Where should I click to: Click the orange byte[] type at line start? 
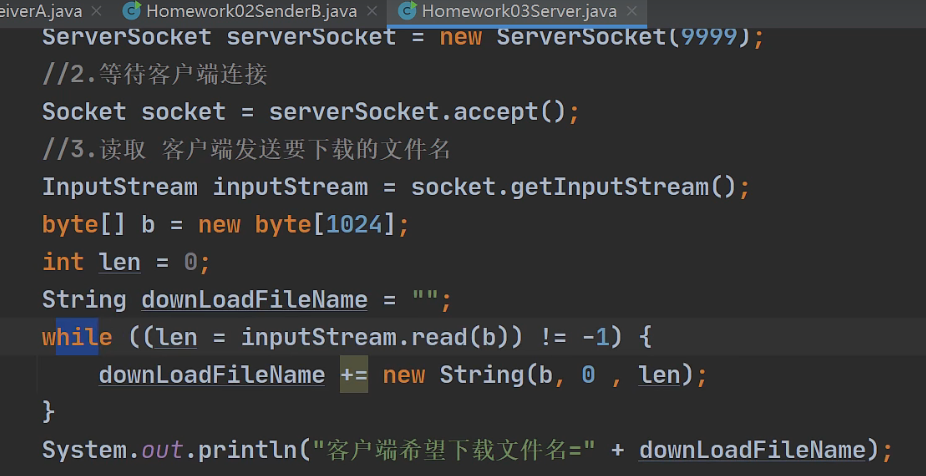tap(83, 225)
